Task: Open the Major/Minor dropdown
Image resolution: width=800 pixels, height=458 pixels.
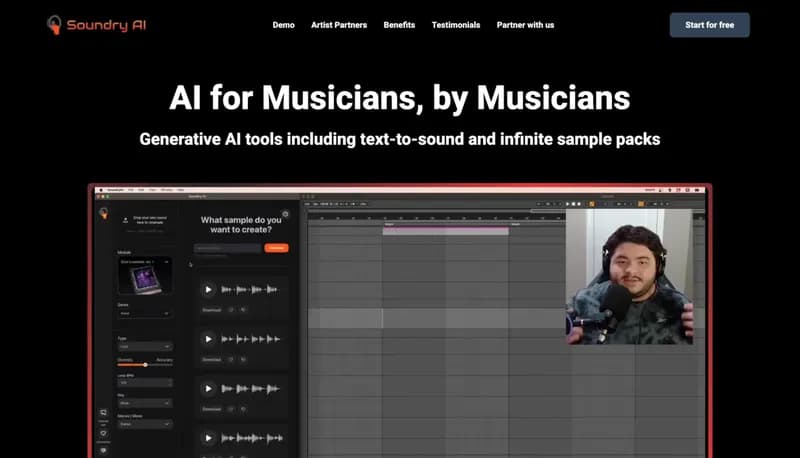Action: tap(145, 424)
